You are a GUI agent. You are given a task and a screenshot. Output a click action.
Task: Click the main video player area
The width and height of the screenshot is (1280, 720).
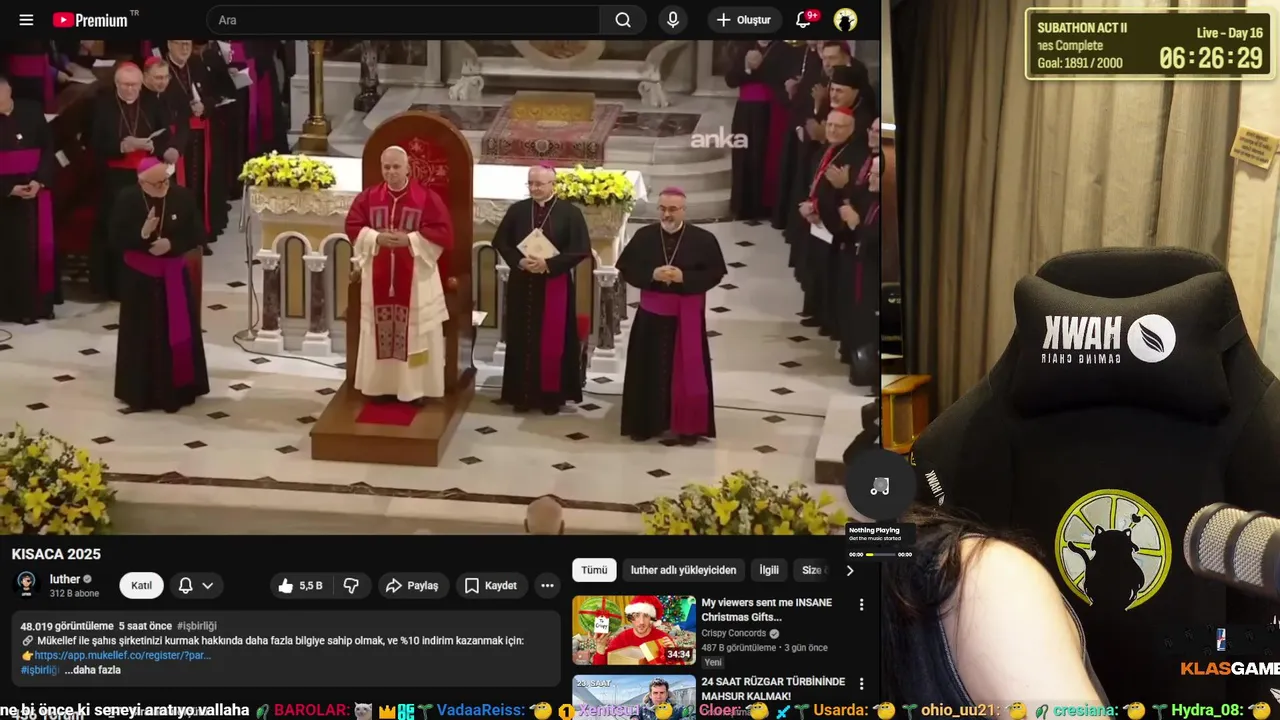(440, 287)
